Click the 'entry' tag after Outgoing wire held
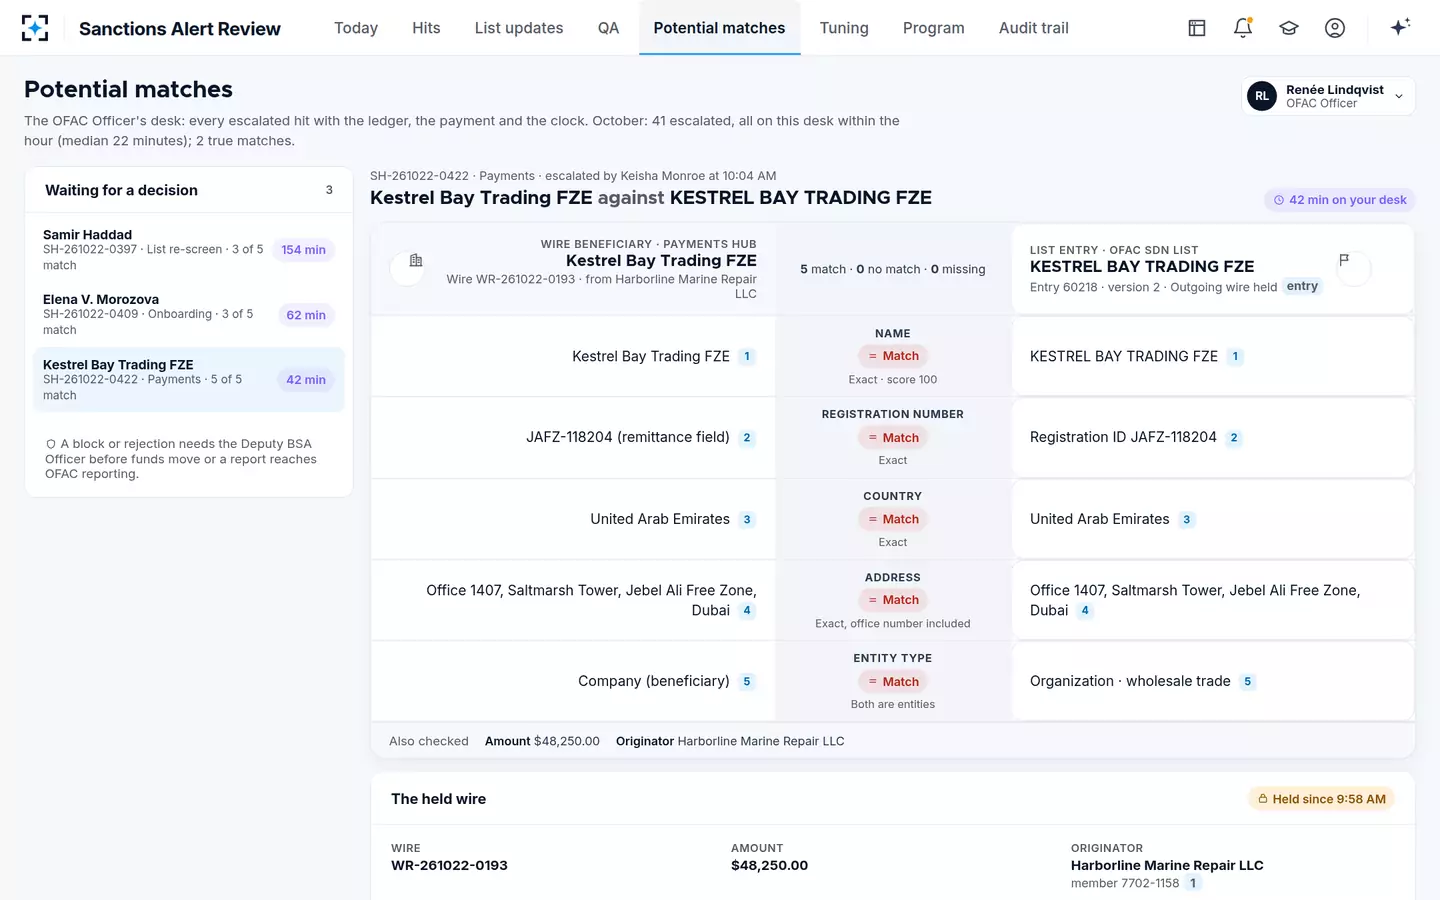Screen dimensions: 1440x900 pos(1302,287)
